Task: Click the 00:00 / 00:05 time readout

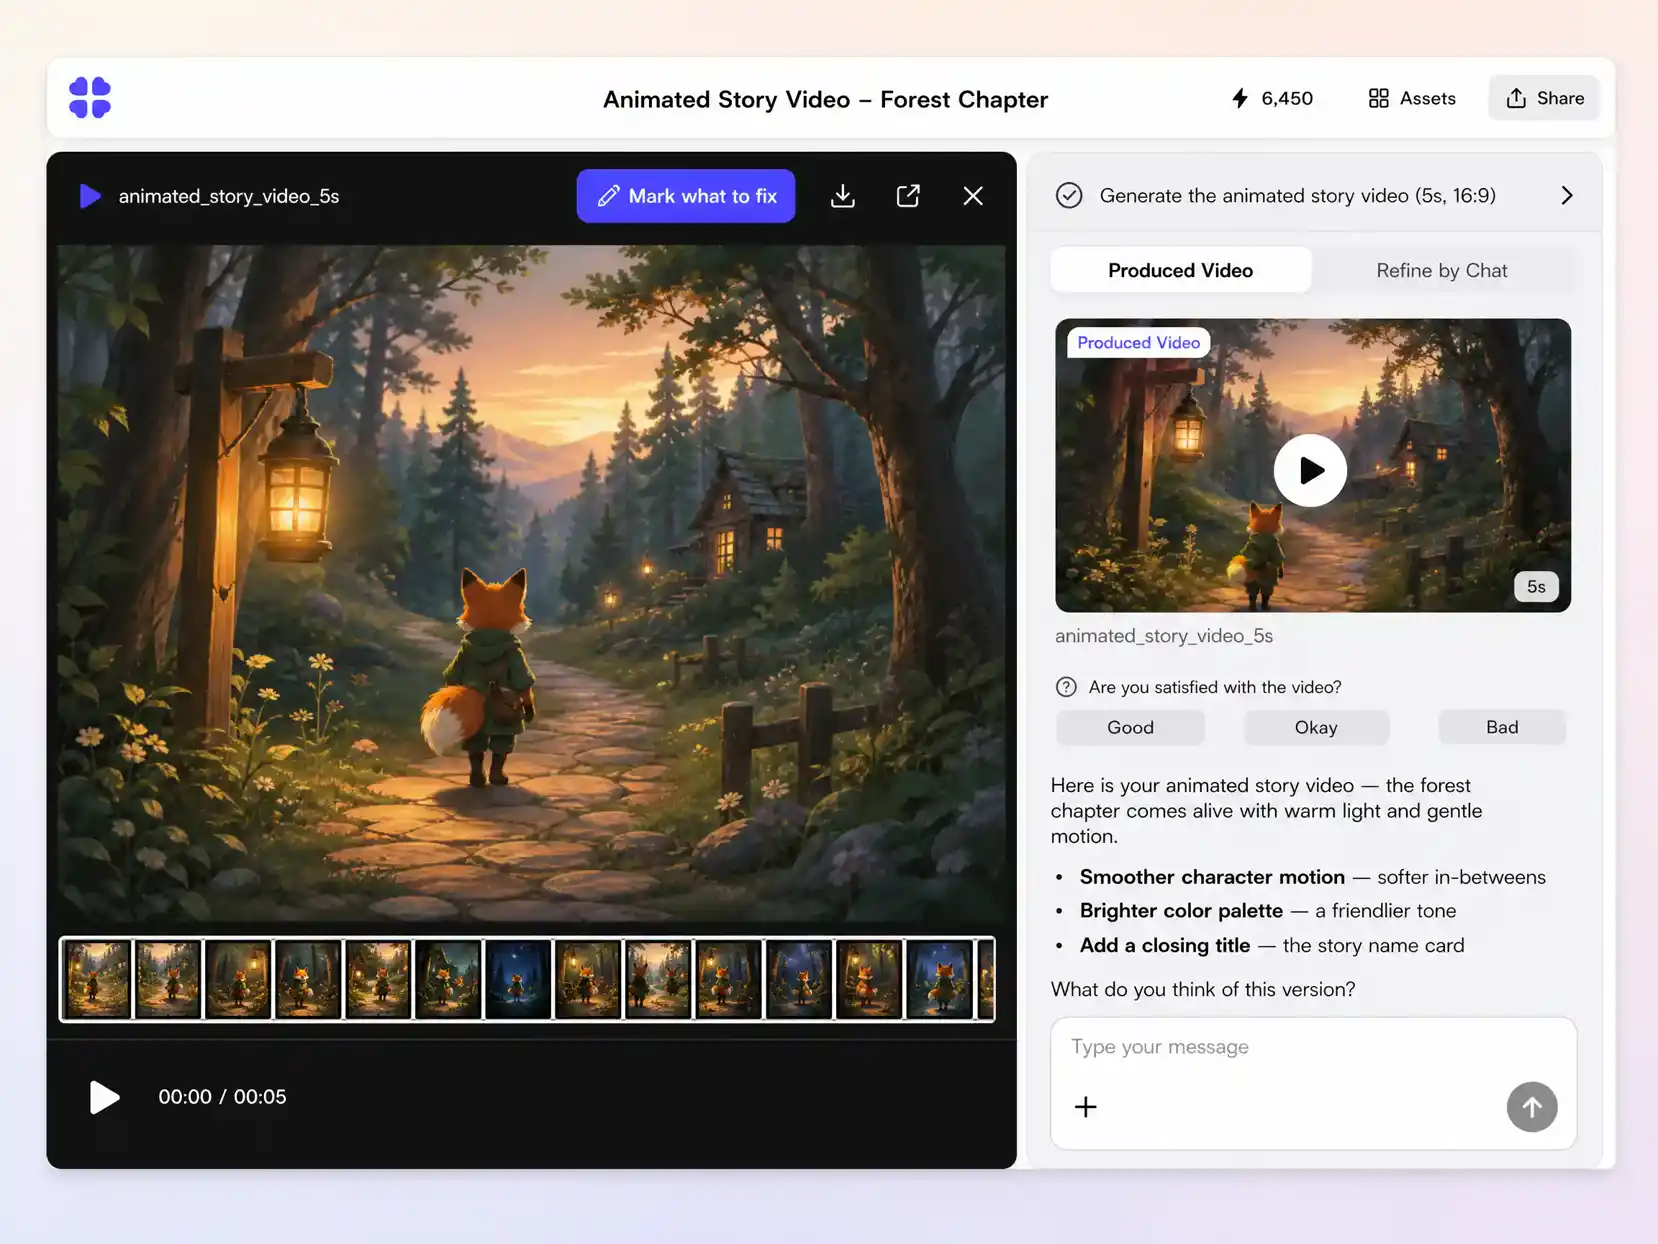Action: pos(222,1097)
